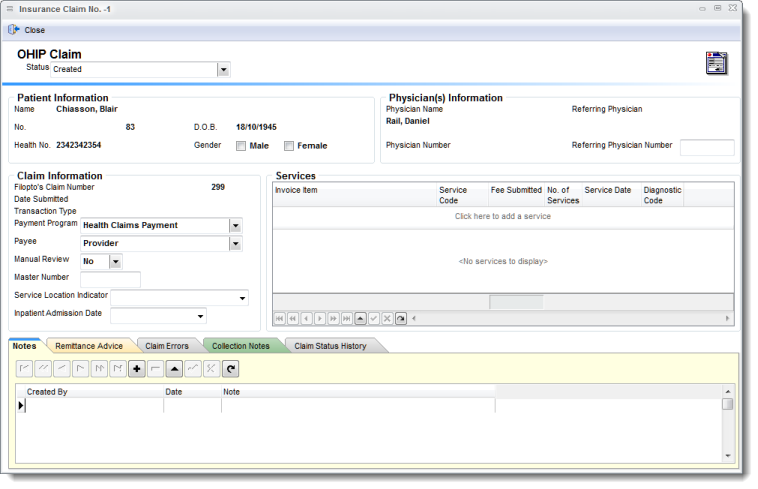Click the Close icon in the toolbar
The width and height of the screenshot is (758, 489).
click(14, 30)
